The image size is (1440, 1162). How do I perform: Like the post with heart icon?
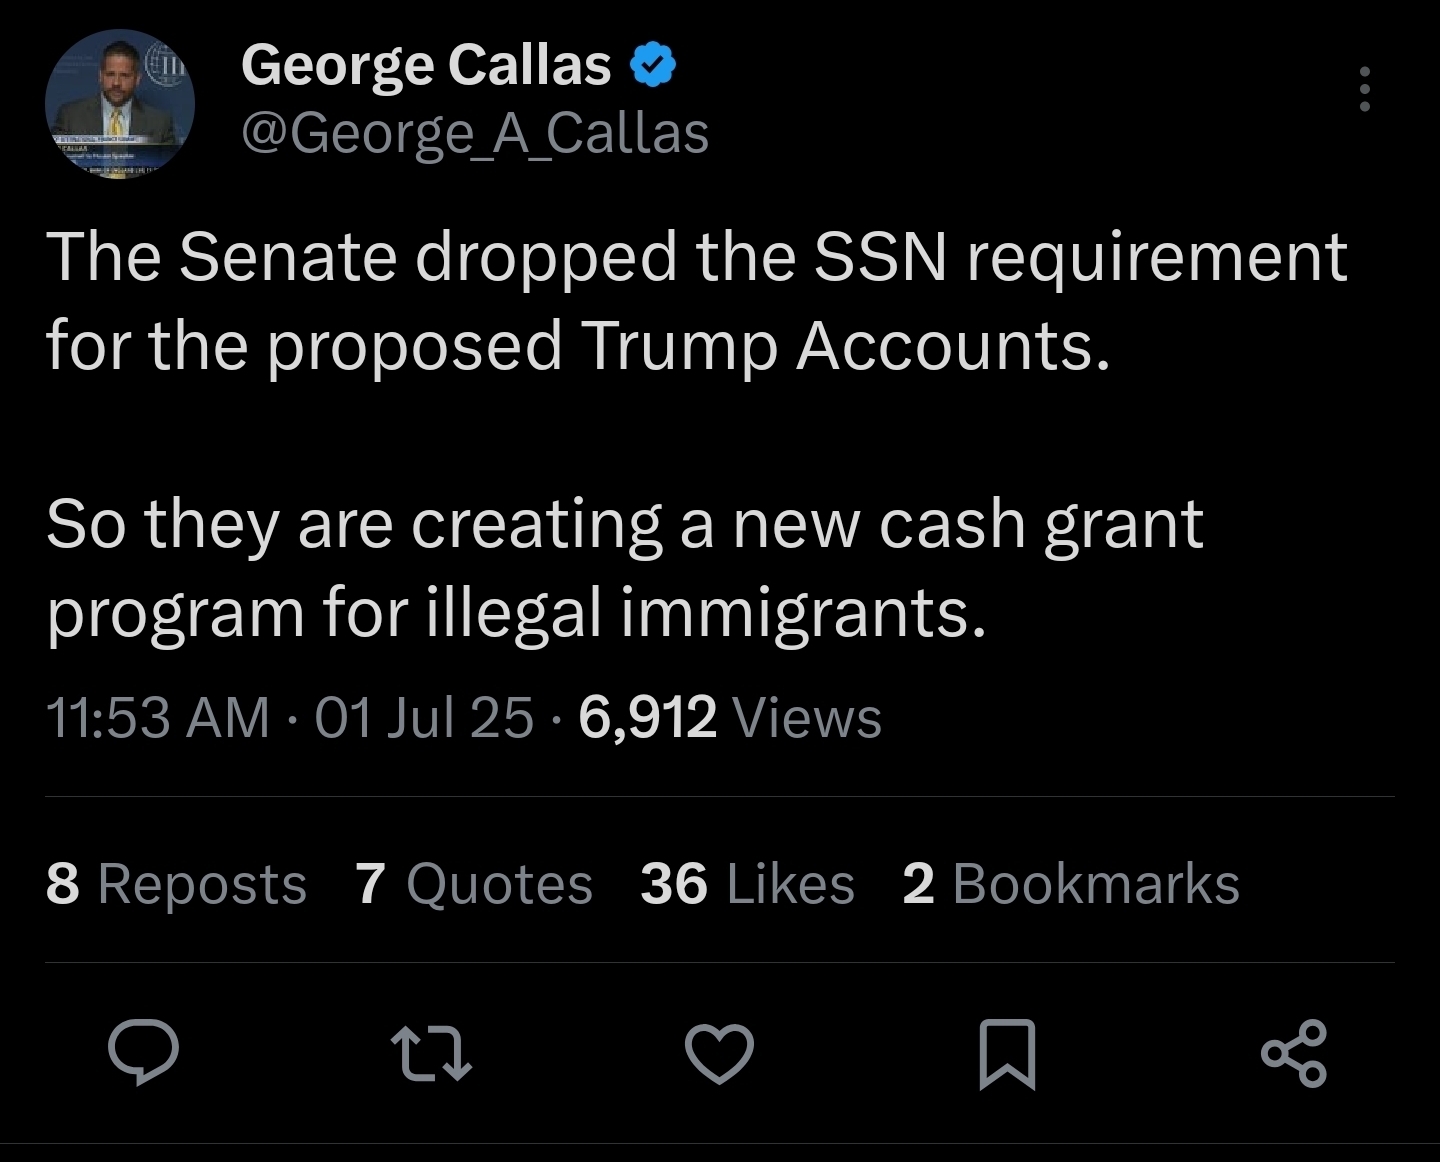pyautogui.click(x=719, y=1054)
